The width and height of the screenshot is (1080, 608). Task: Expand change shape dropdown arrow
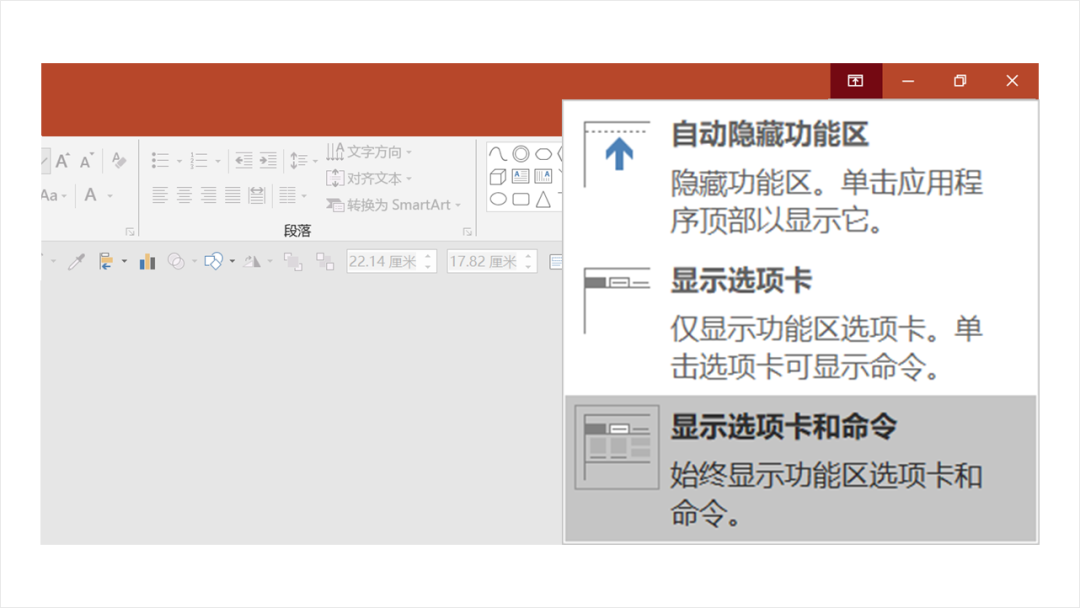(x=232, y=262)
